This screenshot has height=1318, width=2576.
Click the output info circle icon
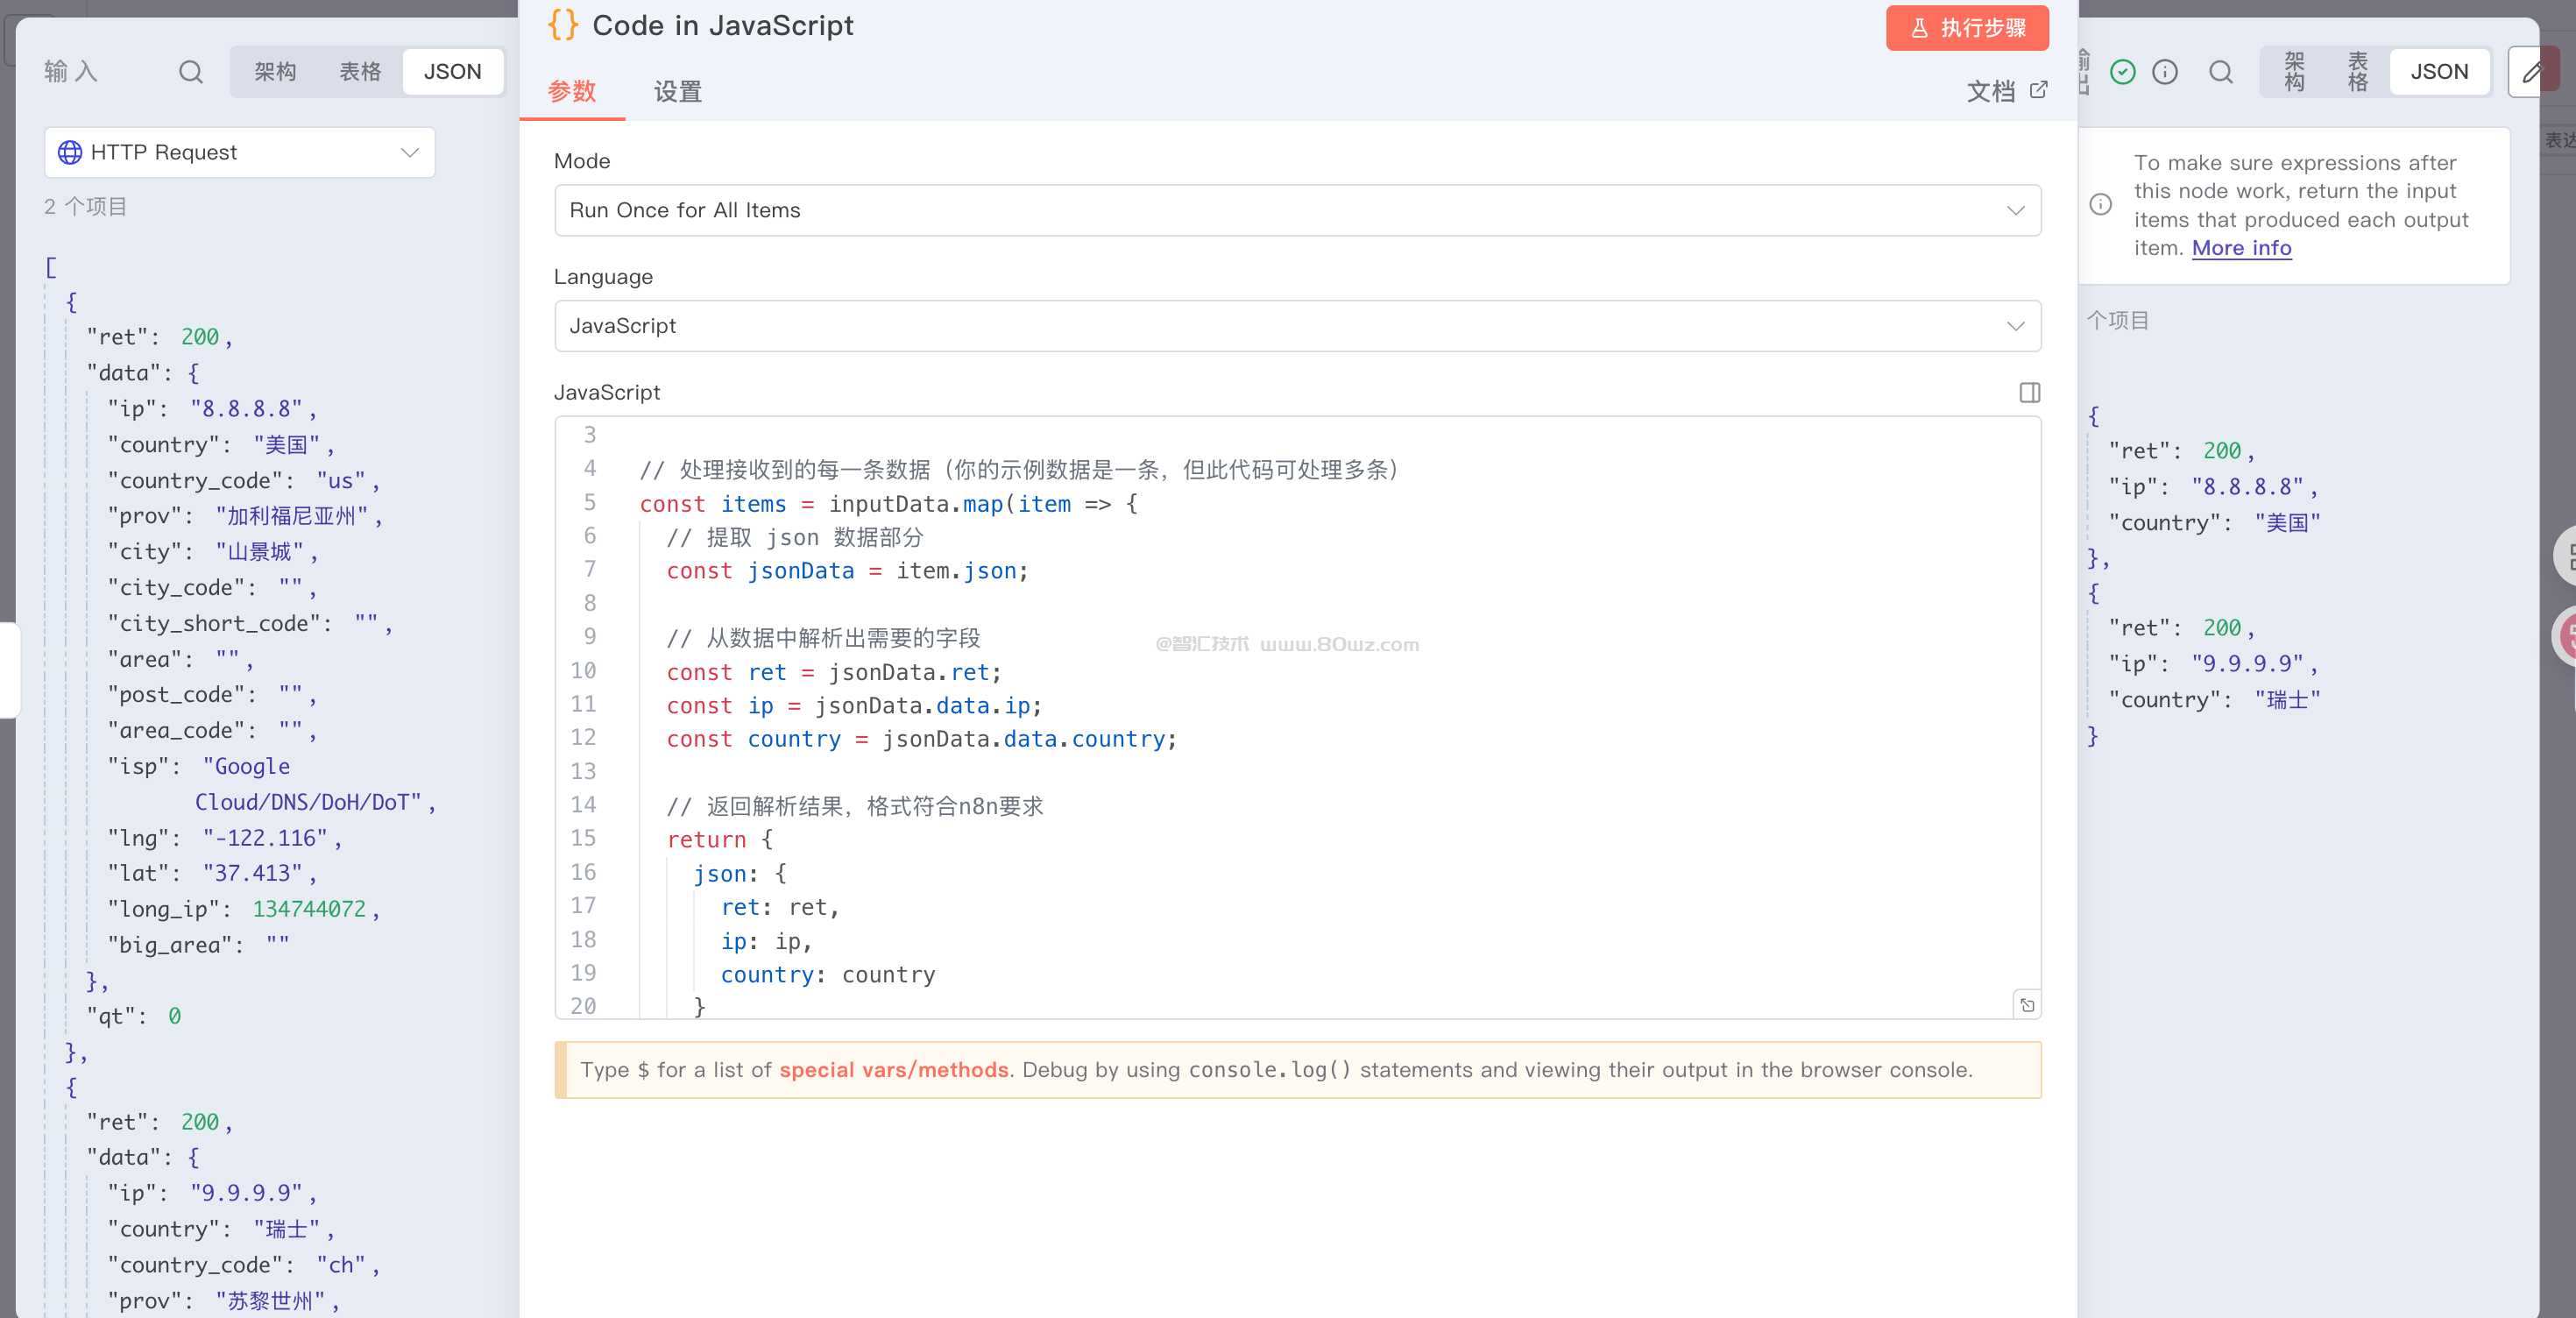point(2164,72)
